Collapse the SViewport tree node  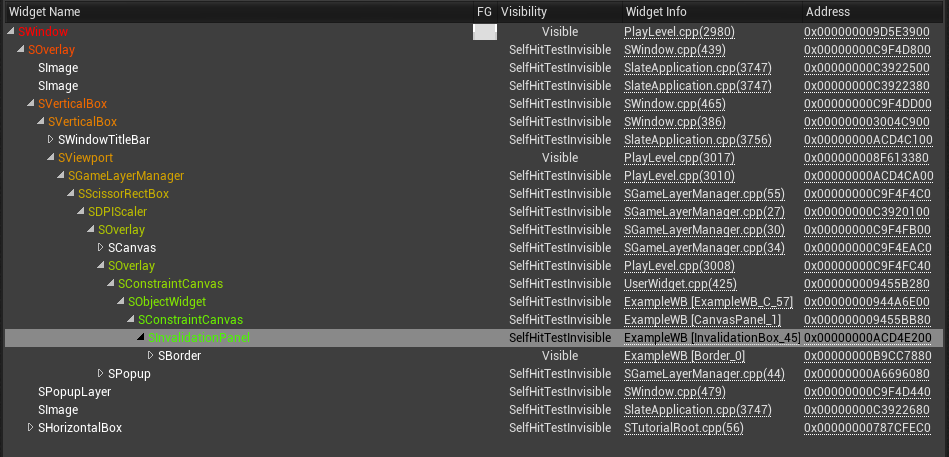pos(51,158)
